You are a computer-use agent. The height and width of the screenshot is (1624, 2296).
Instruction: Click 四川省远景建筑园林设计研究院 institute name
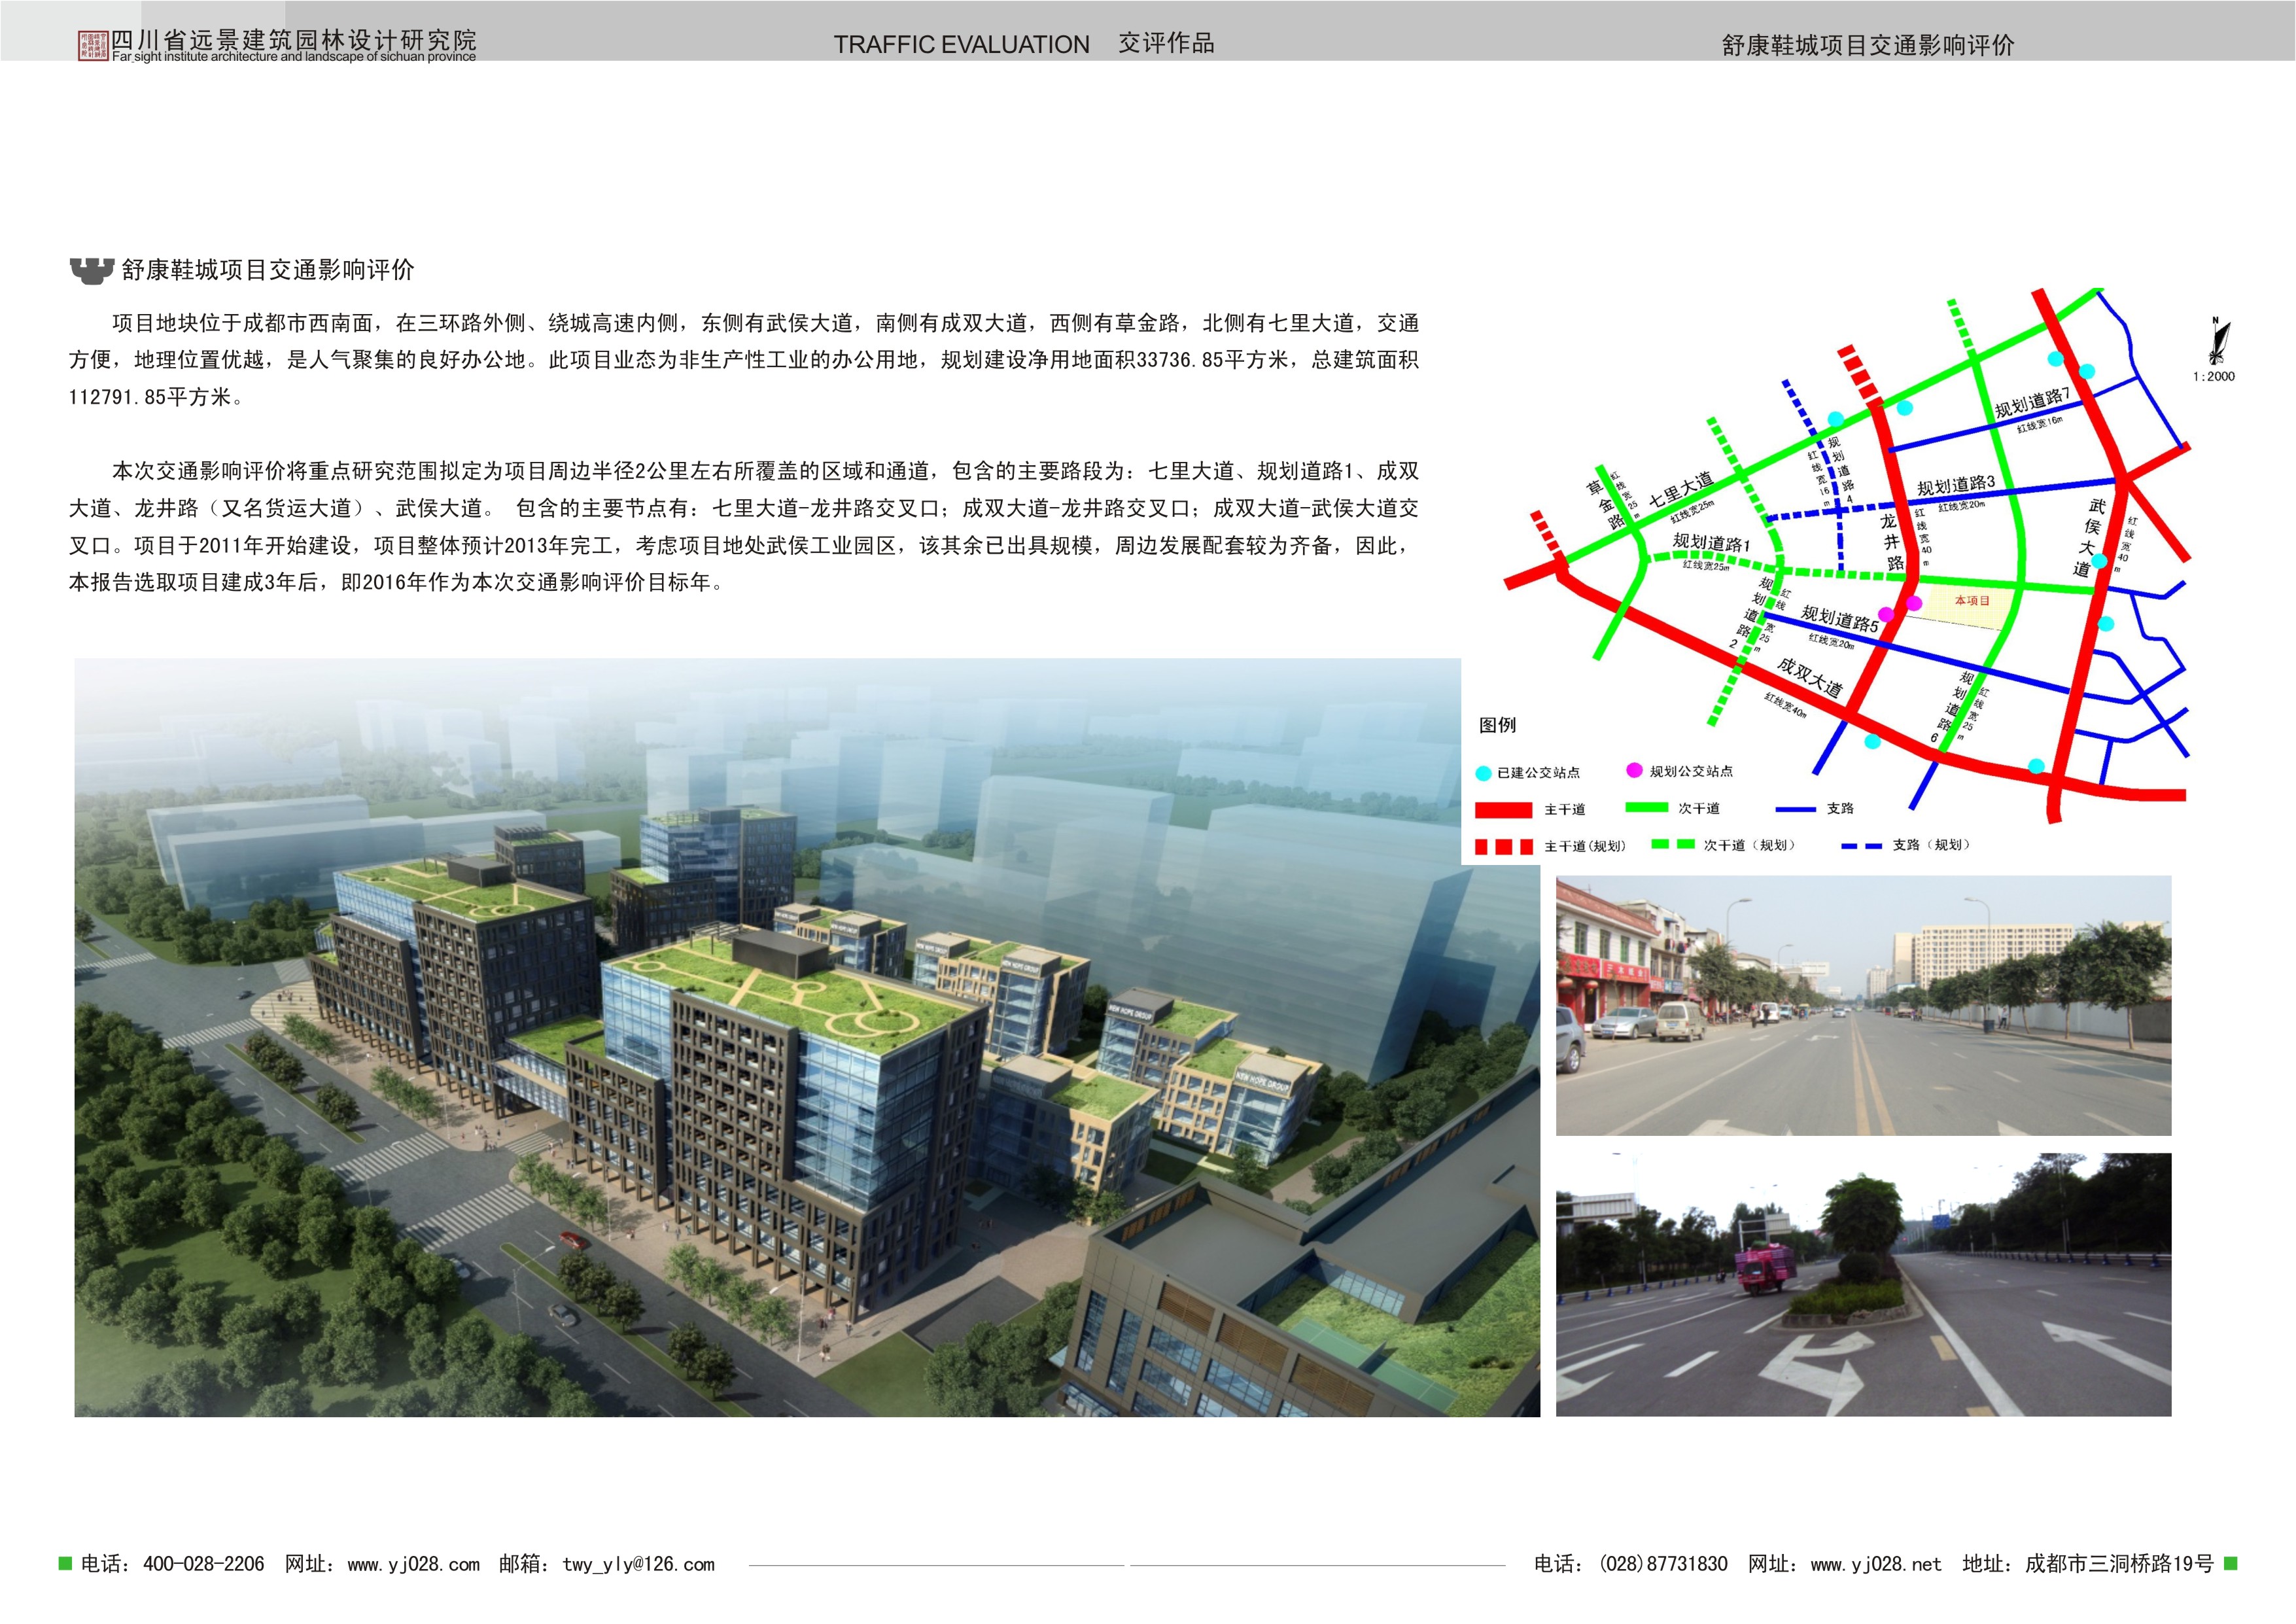tap(294, 40)
